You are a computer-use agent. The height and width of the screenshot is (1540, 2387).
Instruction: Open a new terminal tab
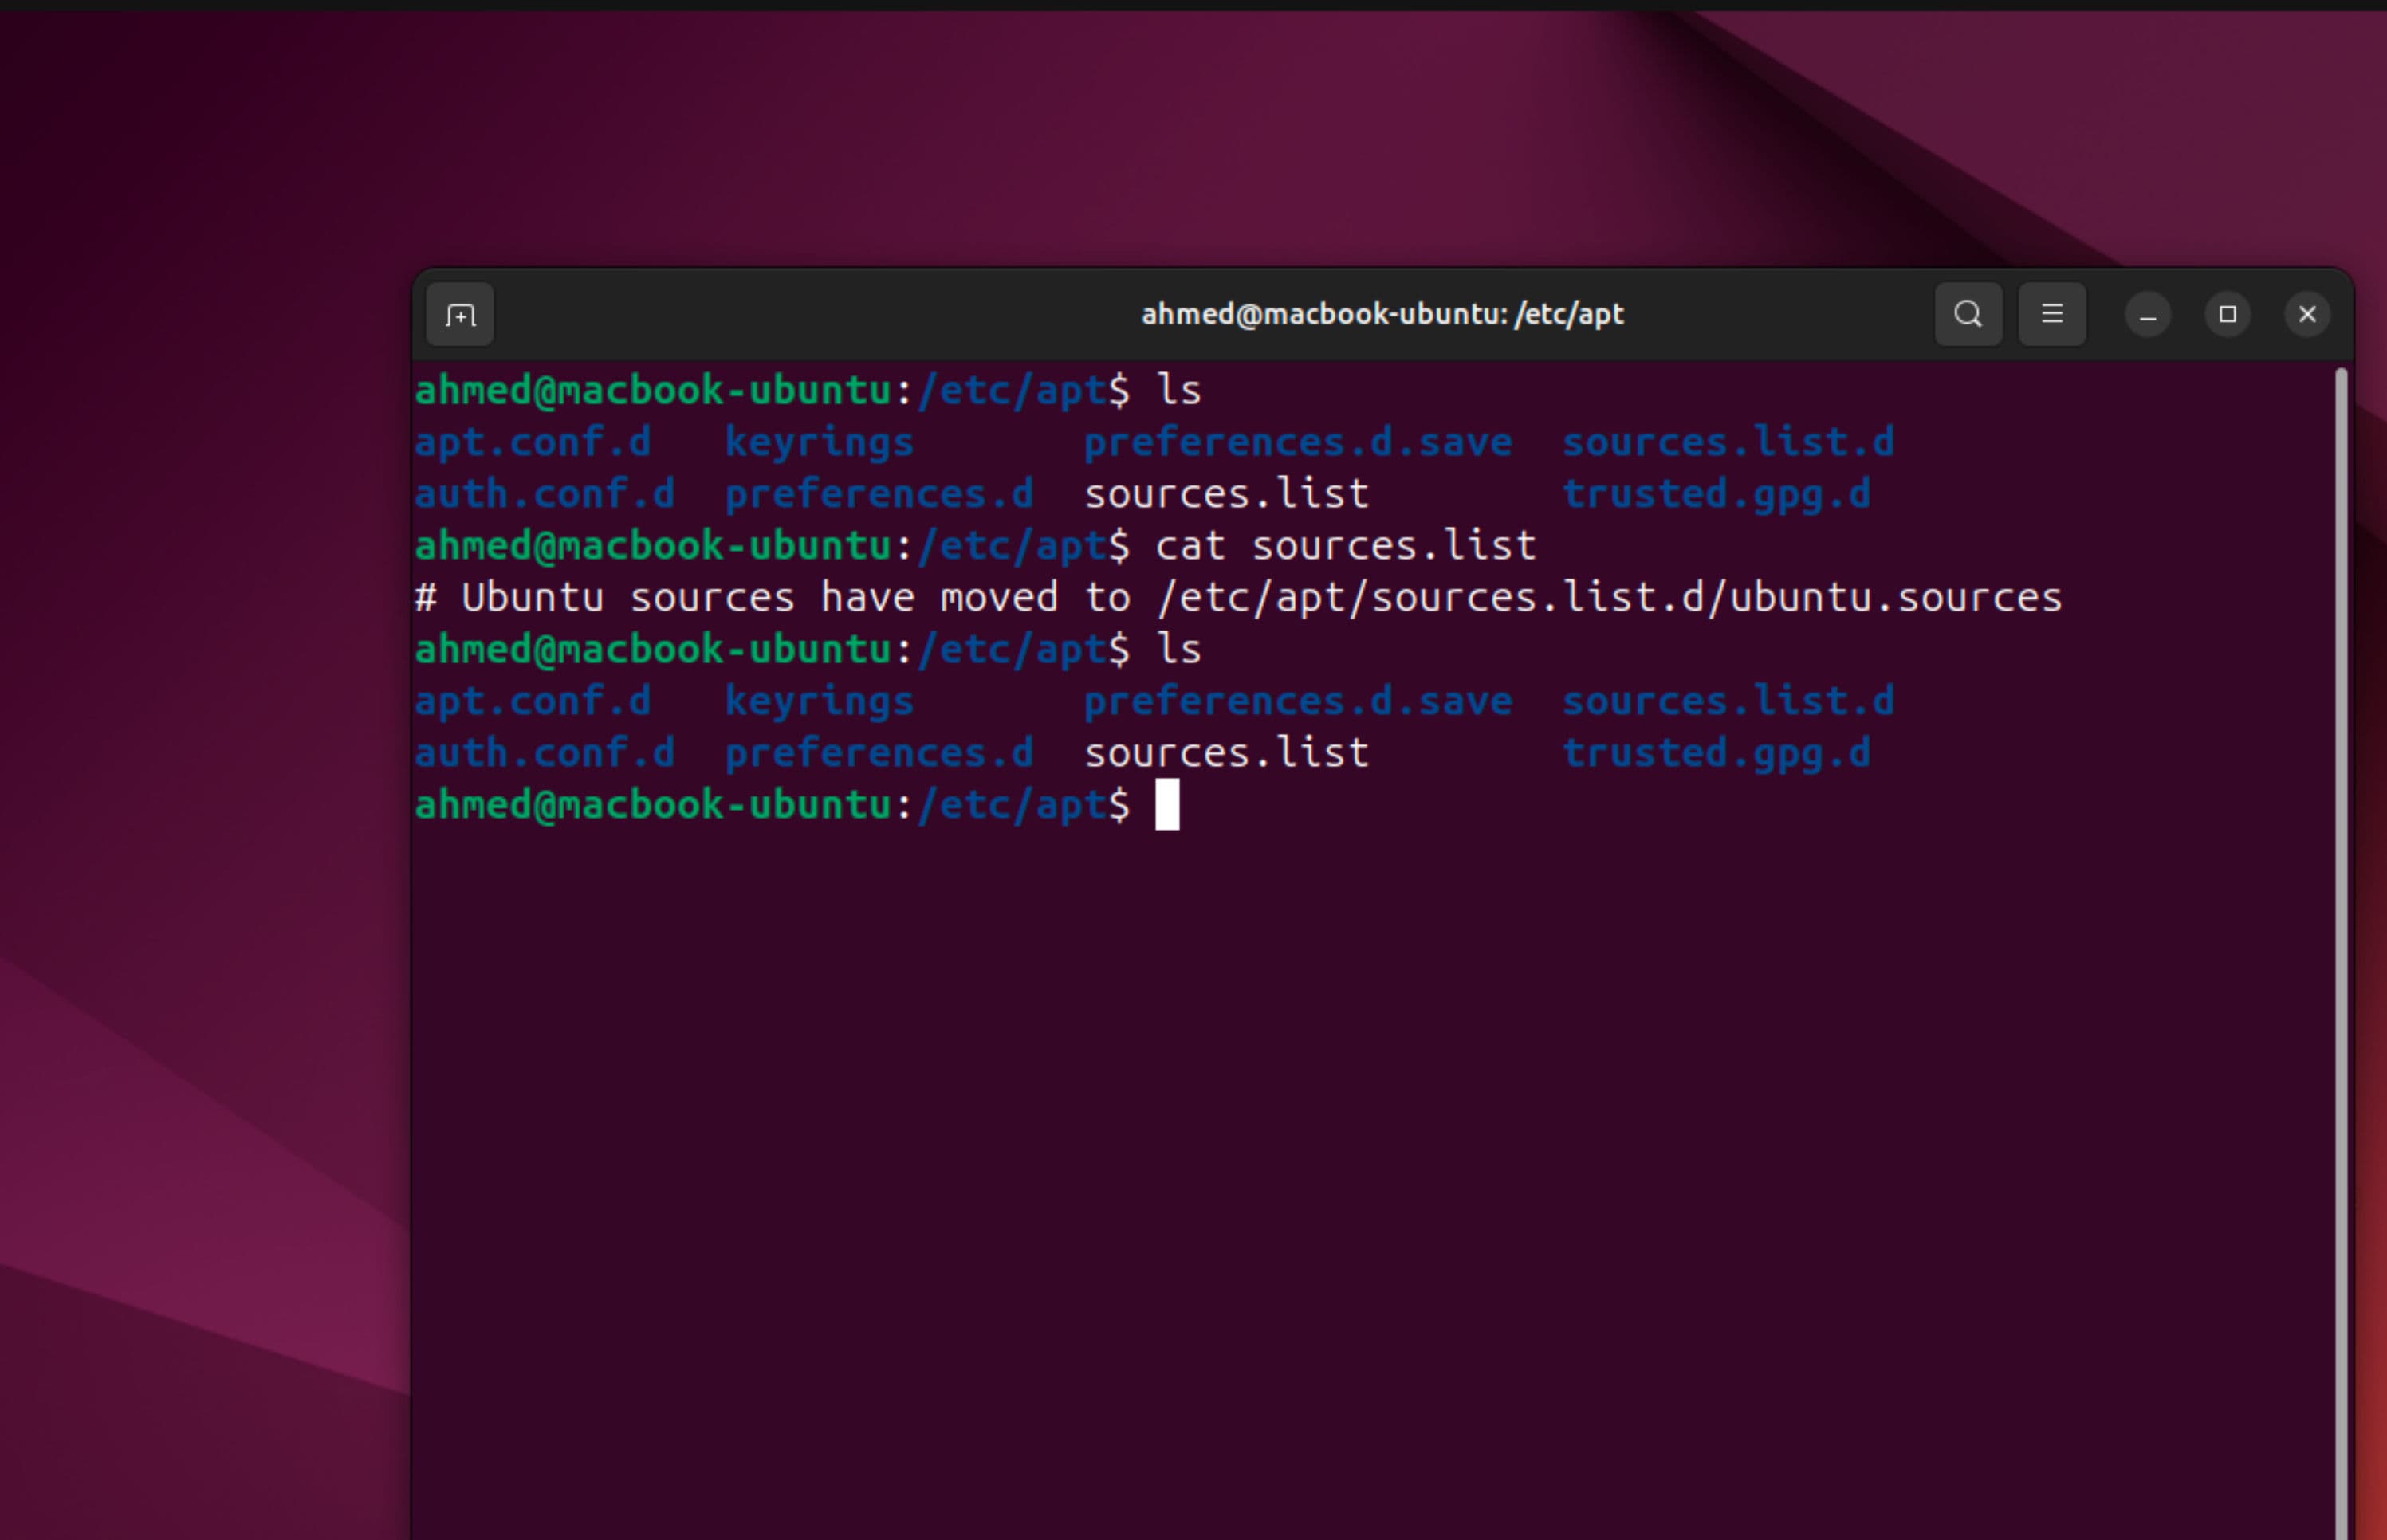pyautogui.click(x=459, y=315)
